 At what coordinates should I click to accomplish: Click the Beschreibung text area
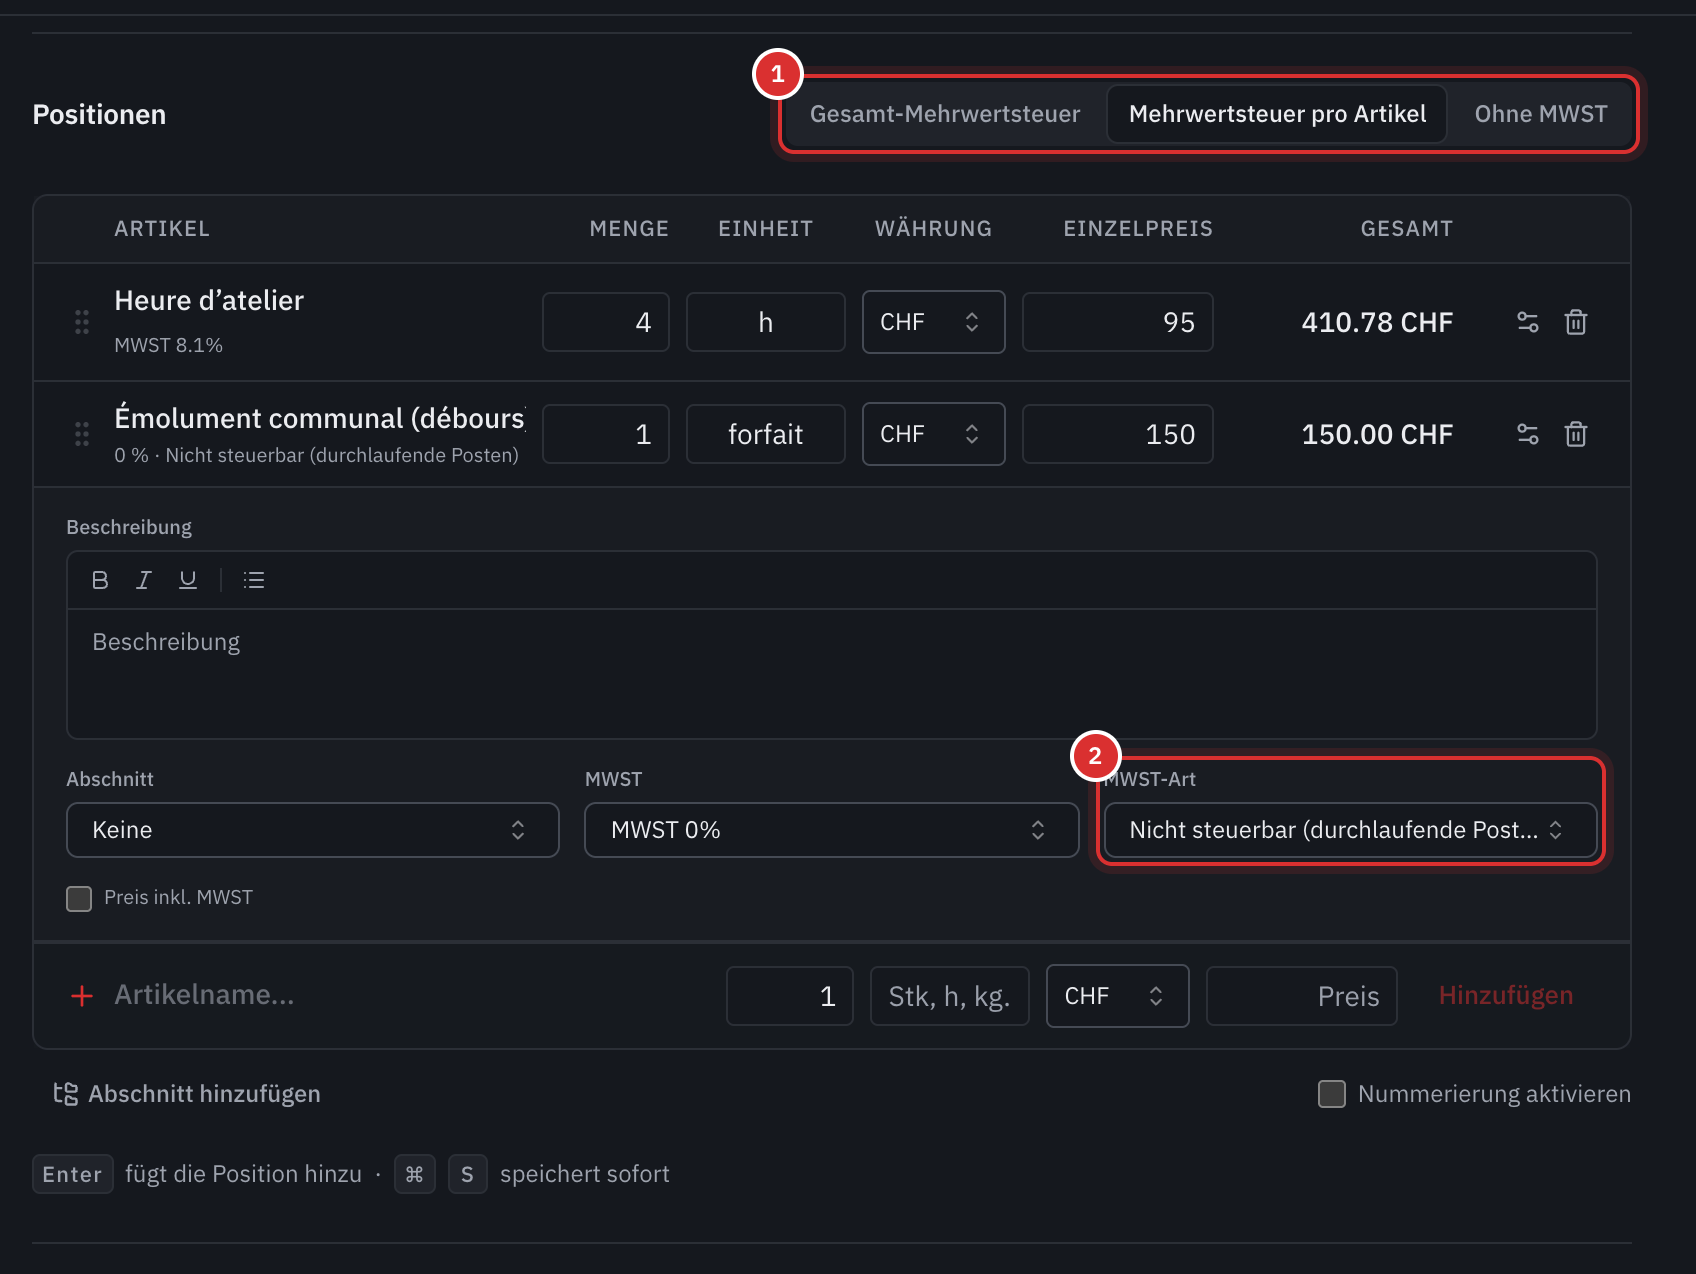point(831,674)
